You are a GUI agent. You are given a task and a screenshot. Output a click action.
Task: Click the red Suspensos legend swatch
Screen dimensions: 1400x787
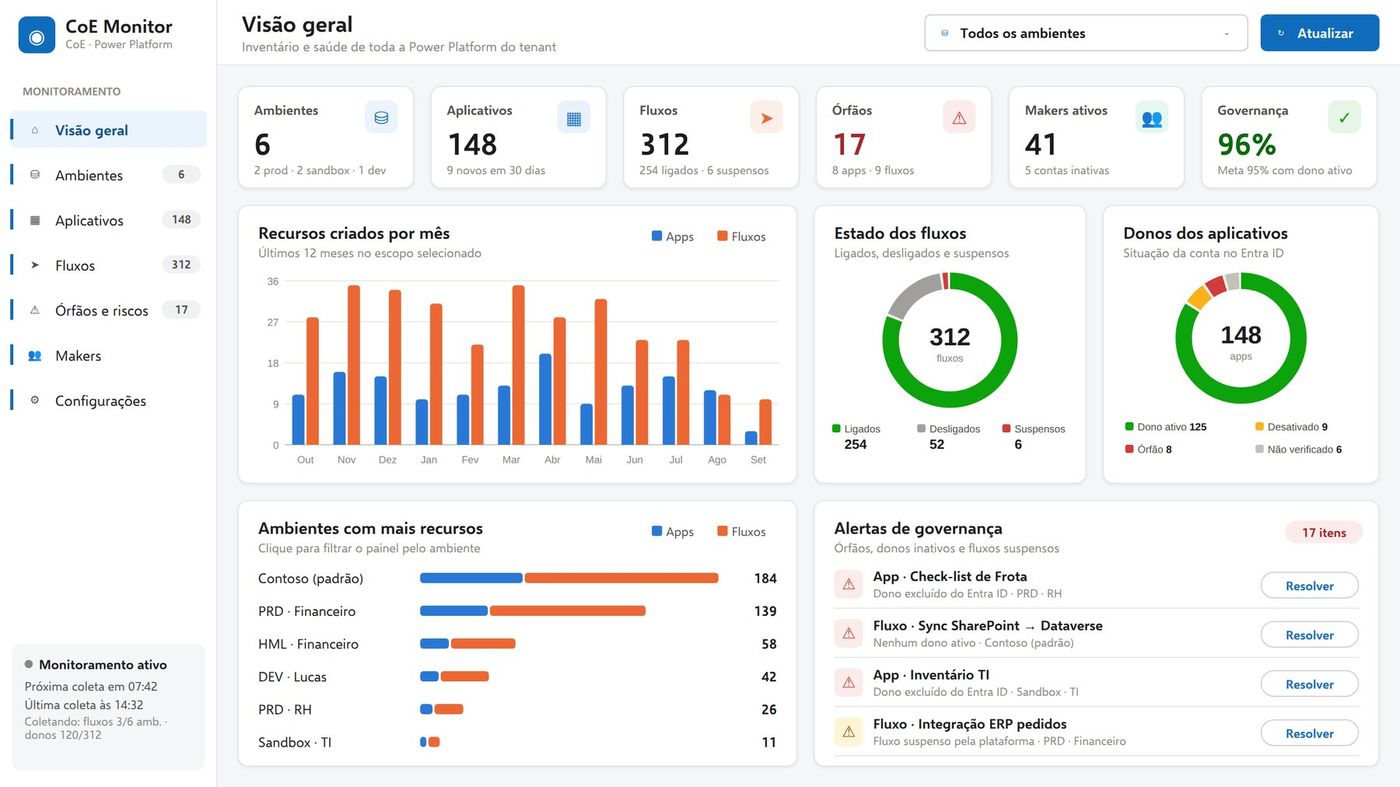coord(1006,428)
